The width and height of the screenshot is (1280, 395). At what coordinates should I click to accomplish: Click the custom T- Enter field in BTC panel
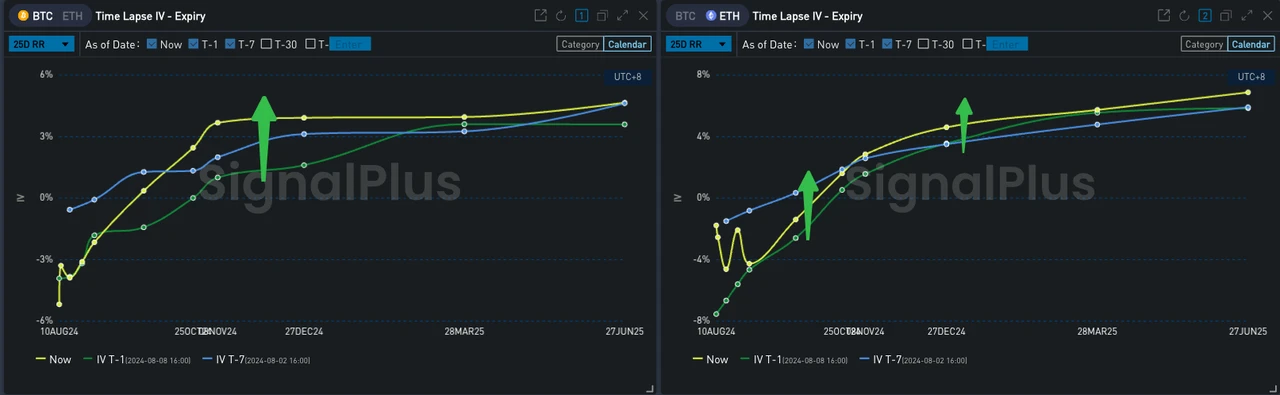tap(350, 44)
